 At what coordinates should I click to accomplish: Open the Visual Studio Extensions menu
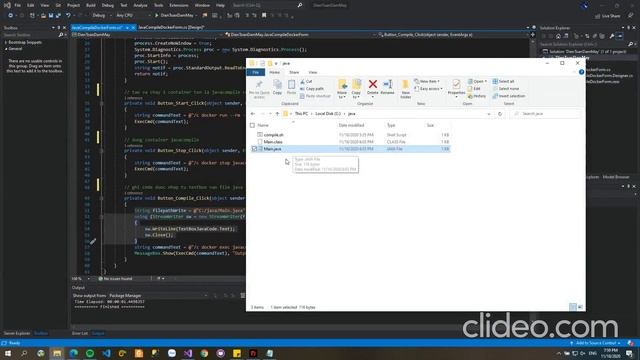pos(179,5)
